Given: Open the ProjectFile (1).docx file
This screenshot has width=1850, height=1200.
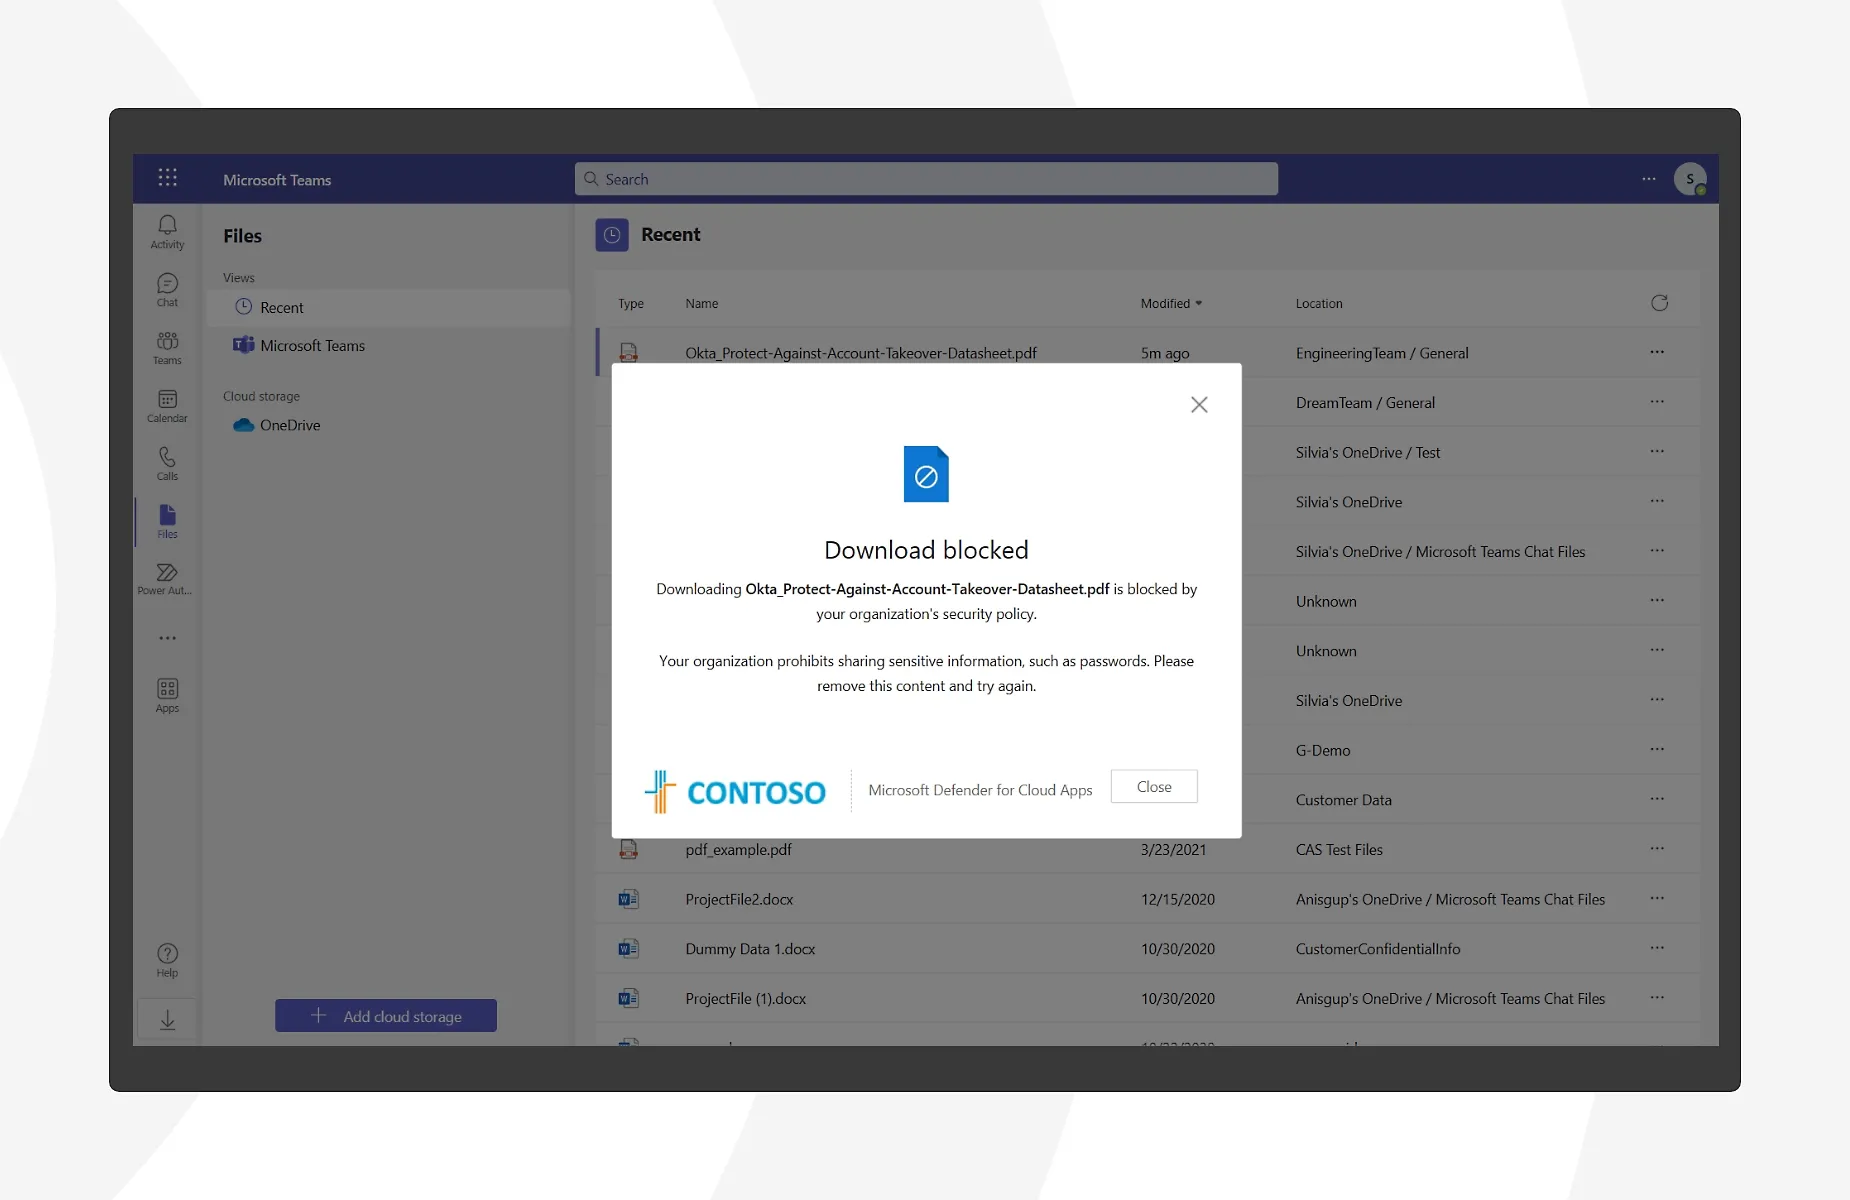Looking at the screenshot, I should tap(745, 999).
